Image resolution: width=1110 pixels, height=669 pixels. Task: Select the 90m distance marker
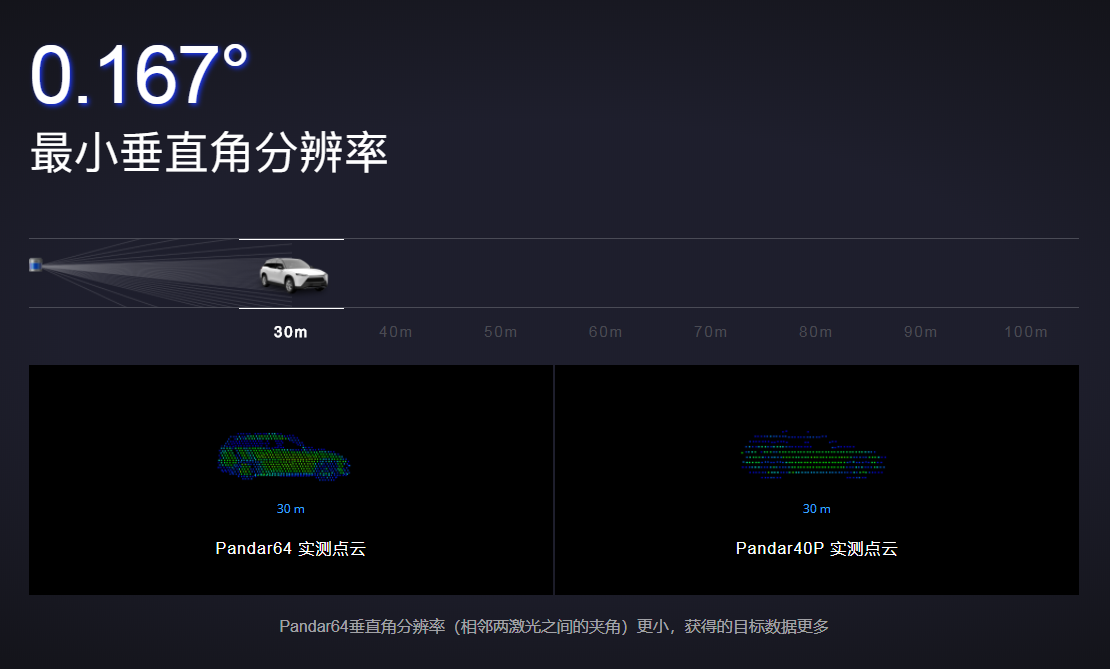pos(920,332)
